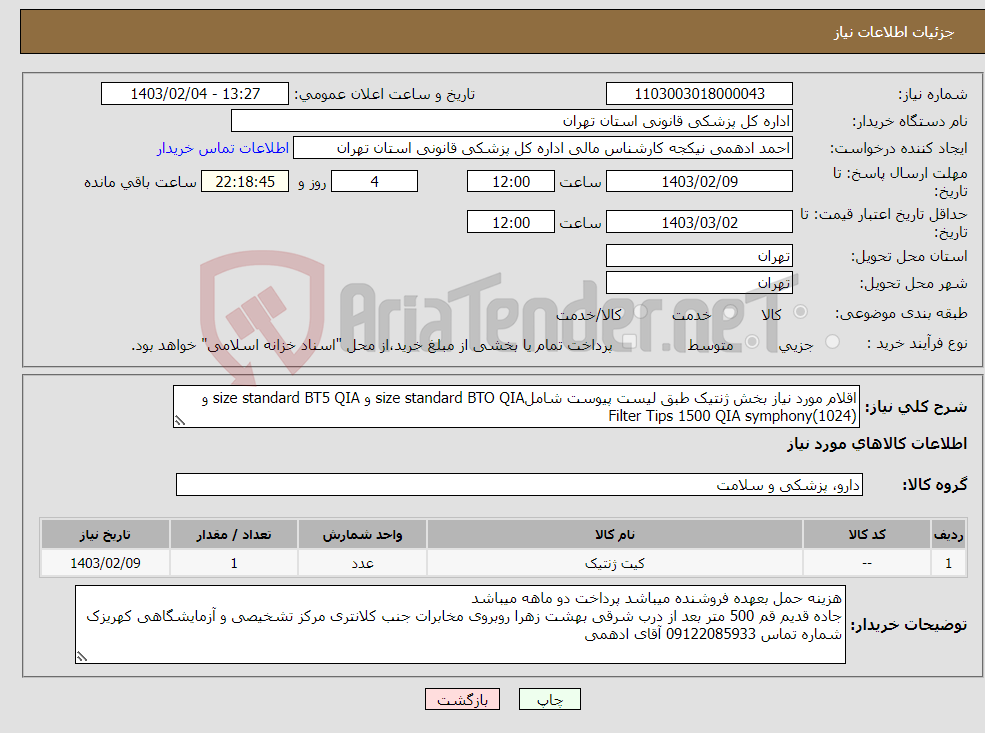Select the متوسط purchase type radio
Image resolution: width=985 pixels, height=733 pixels.
(x=752, y=342)
